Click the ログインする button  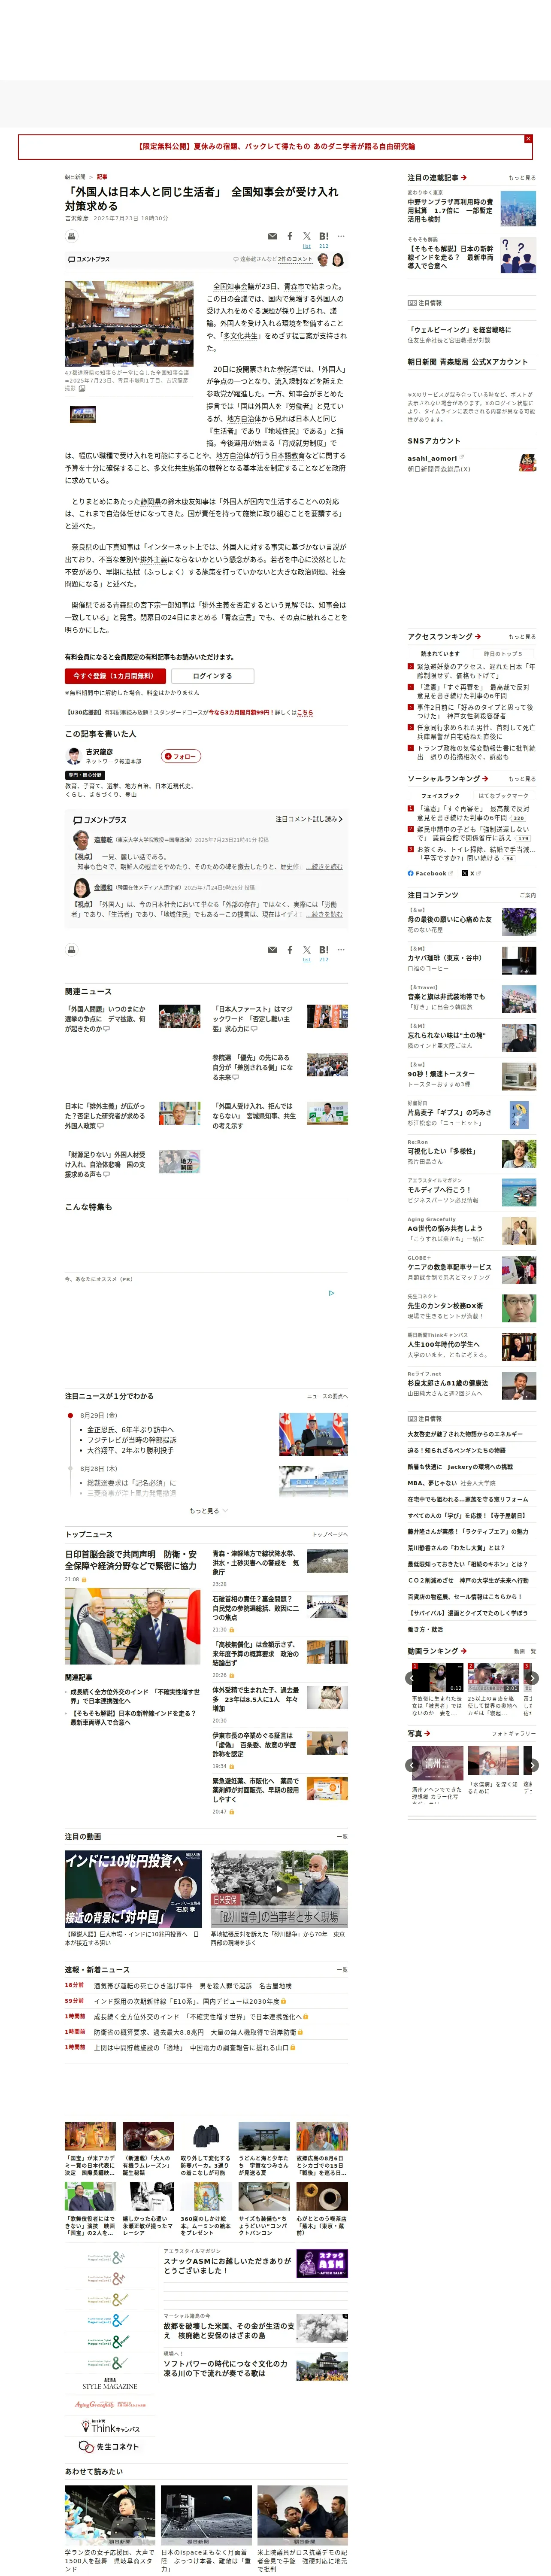pyautogui.click(x=212, y=676)
